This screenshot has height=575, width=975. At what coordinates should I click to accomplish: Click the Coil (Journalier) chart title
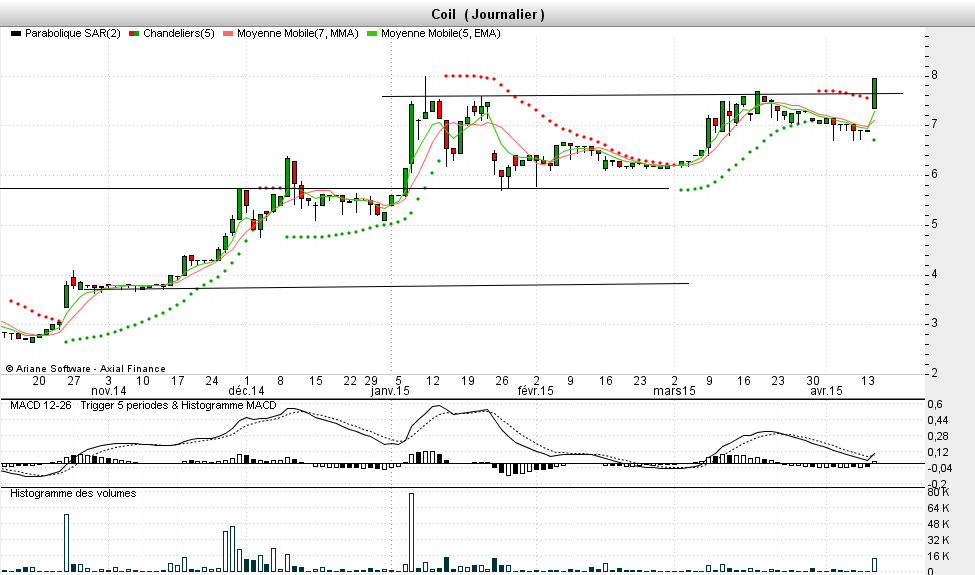coord(487,14)
